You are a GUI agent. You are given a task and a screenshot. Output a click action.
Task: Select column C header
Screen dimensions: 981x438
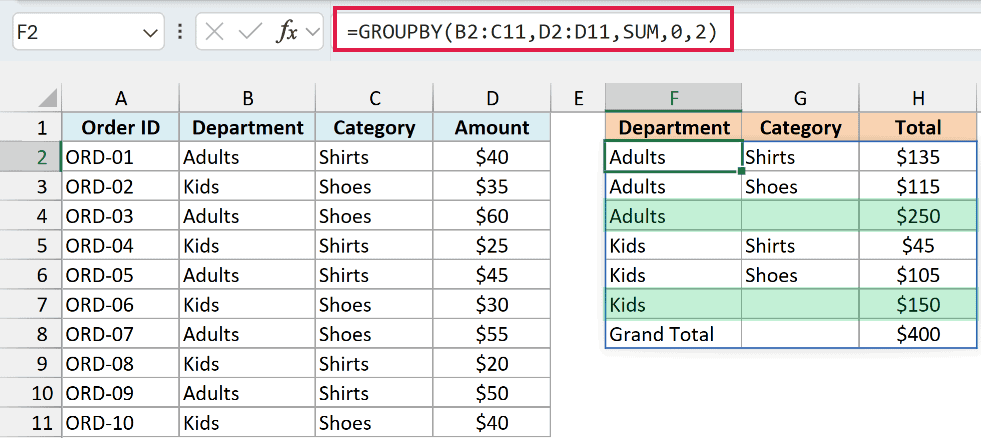tap(374, 98)
